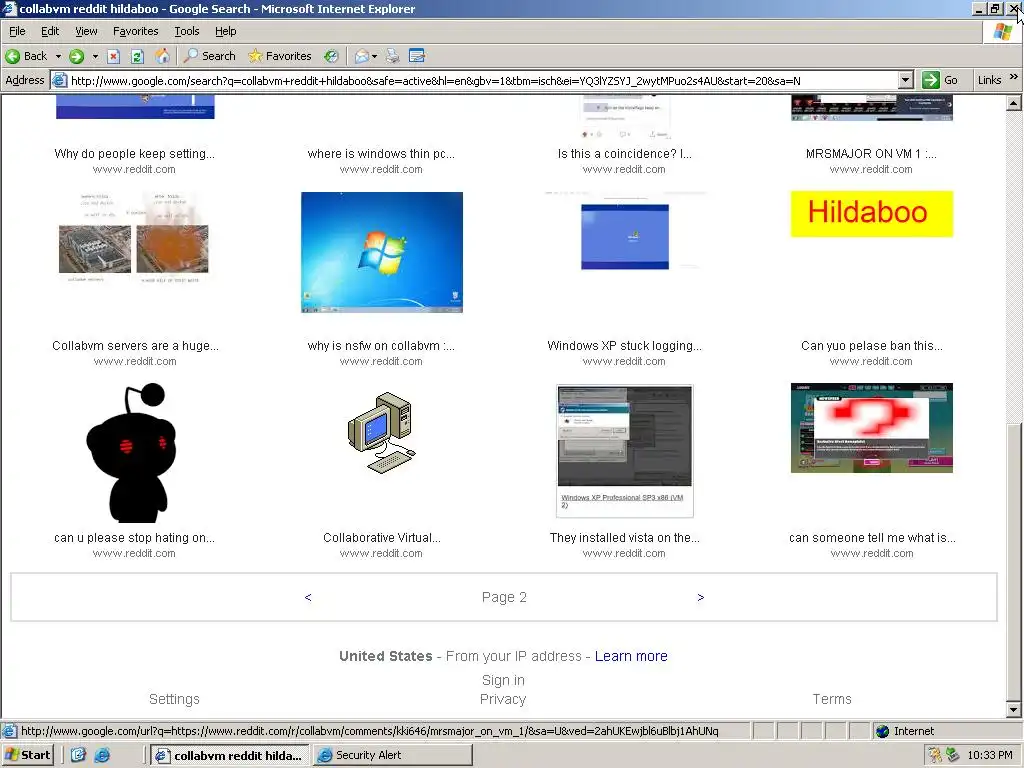Open the Favorites star button
Image resolution: width=1024 pixels, height=768 pixels.
point(280,56)
